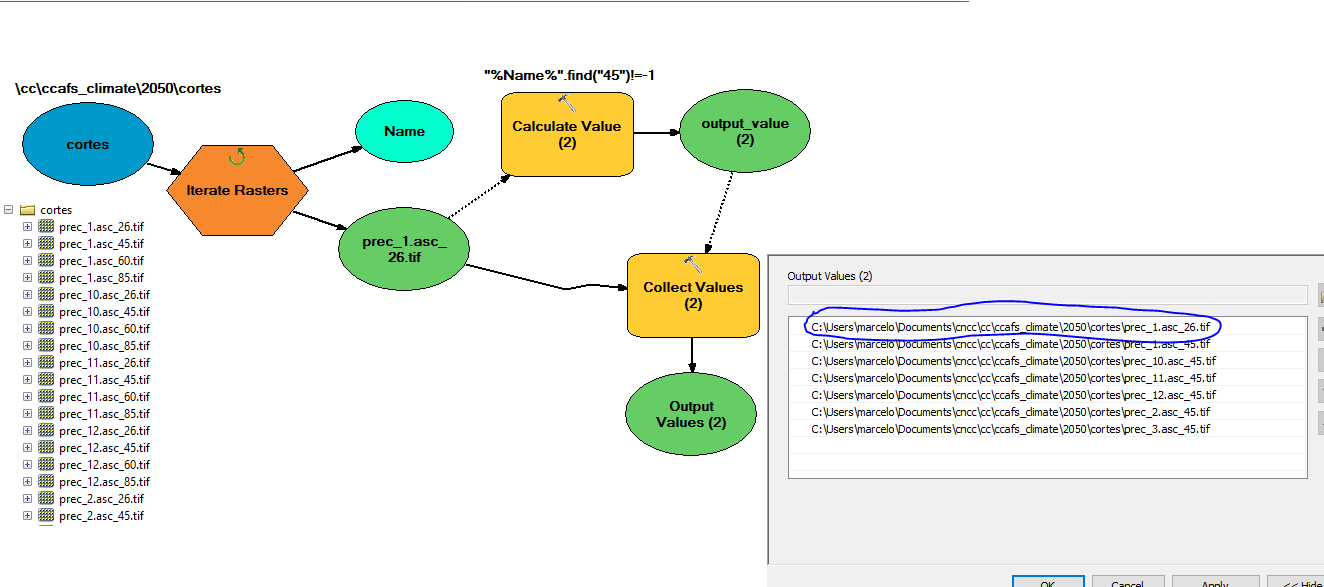Click the raster icon of prec_11.asc_45.tif in tree
The width and height of the screenshot is (1324, 587).
click(x=46, y=380)
